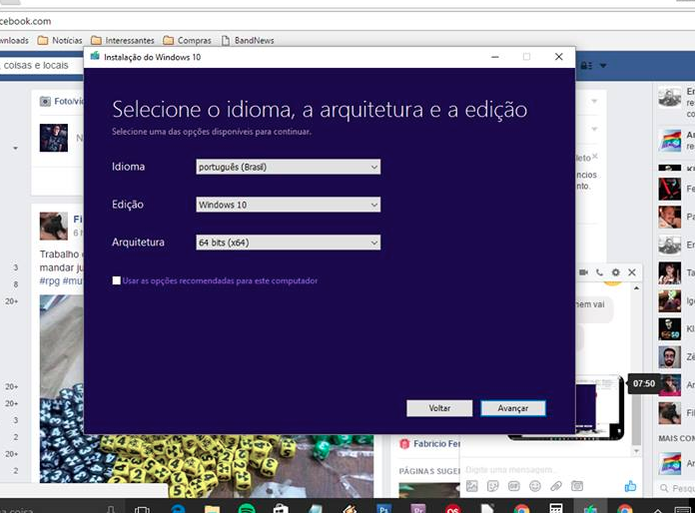Image resolution: width=695 pixels, height=513 pixels.
Task: Open the camera icon in chat toolbar
Action: pos(577,486)
